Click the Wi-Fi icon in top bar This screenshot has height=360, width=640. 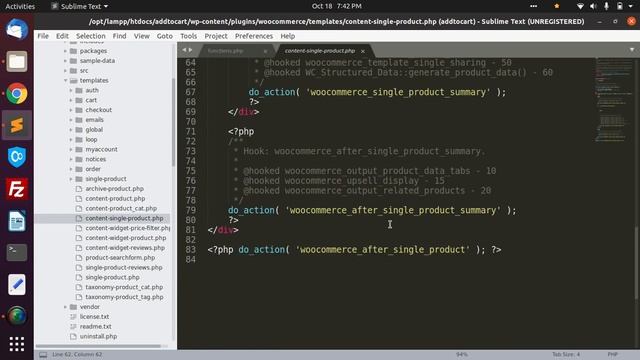coord(580,6)
